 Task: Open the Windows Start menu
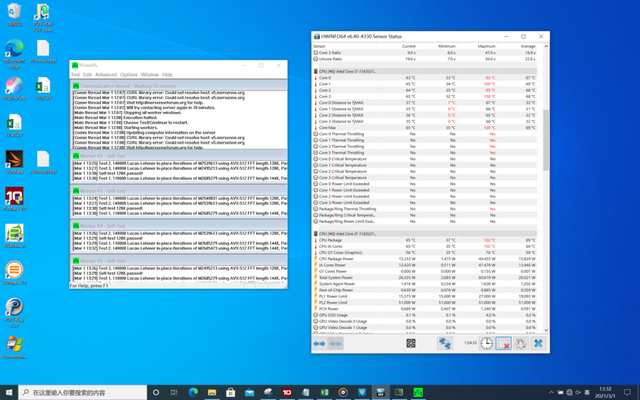coord(9,392)
